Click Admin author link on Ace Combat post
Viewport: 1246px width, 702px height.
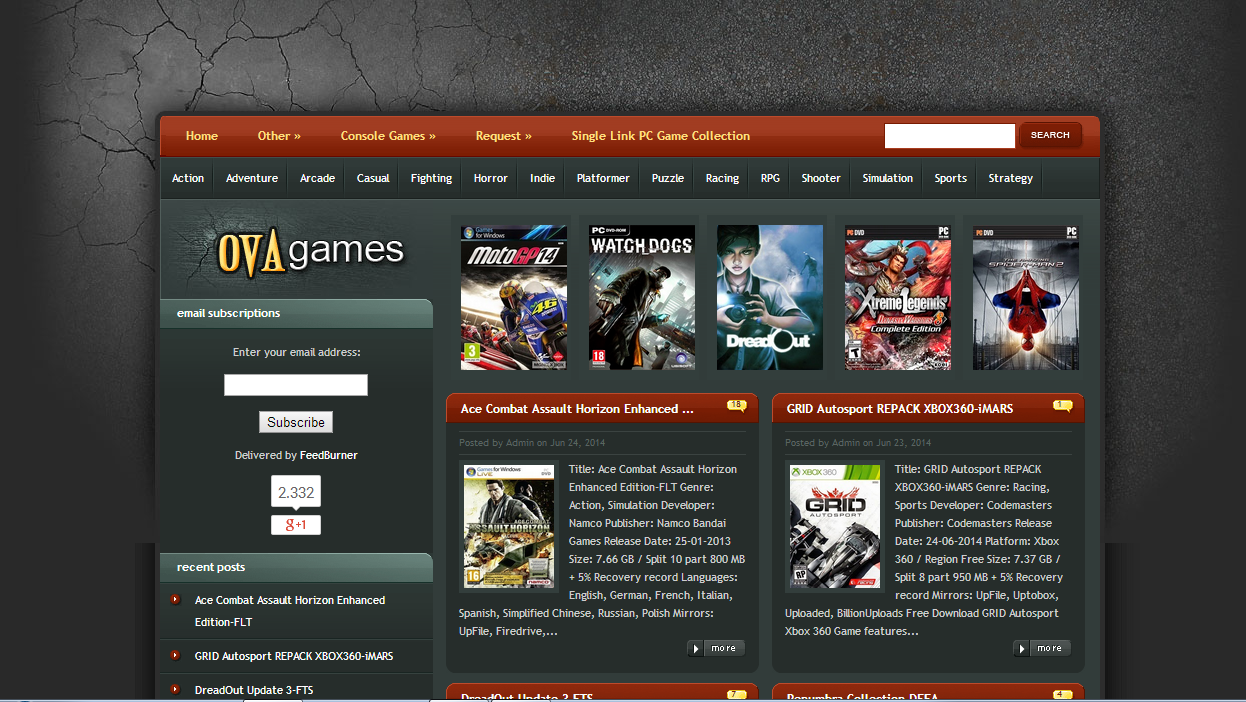(520, 442)
